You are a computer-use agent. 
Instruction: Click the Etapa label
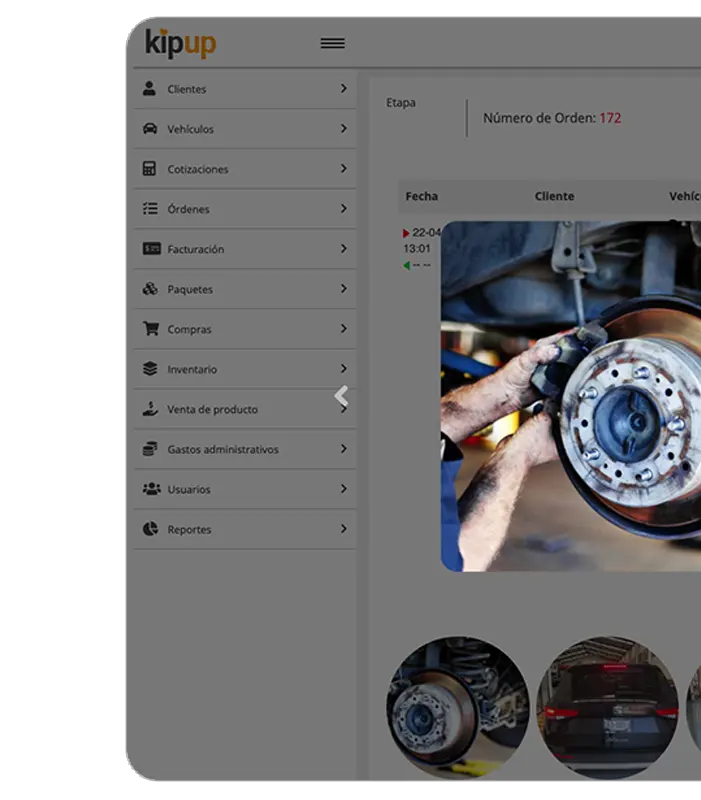point(400,103)
